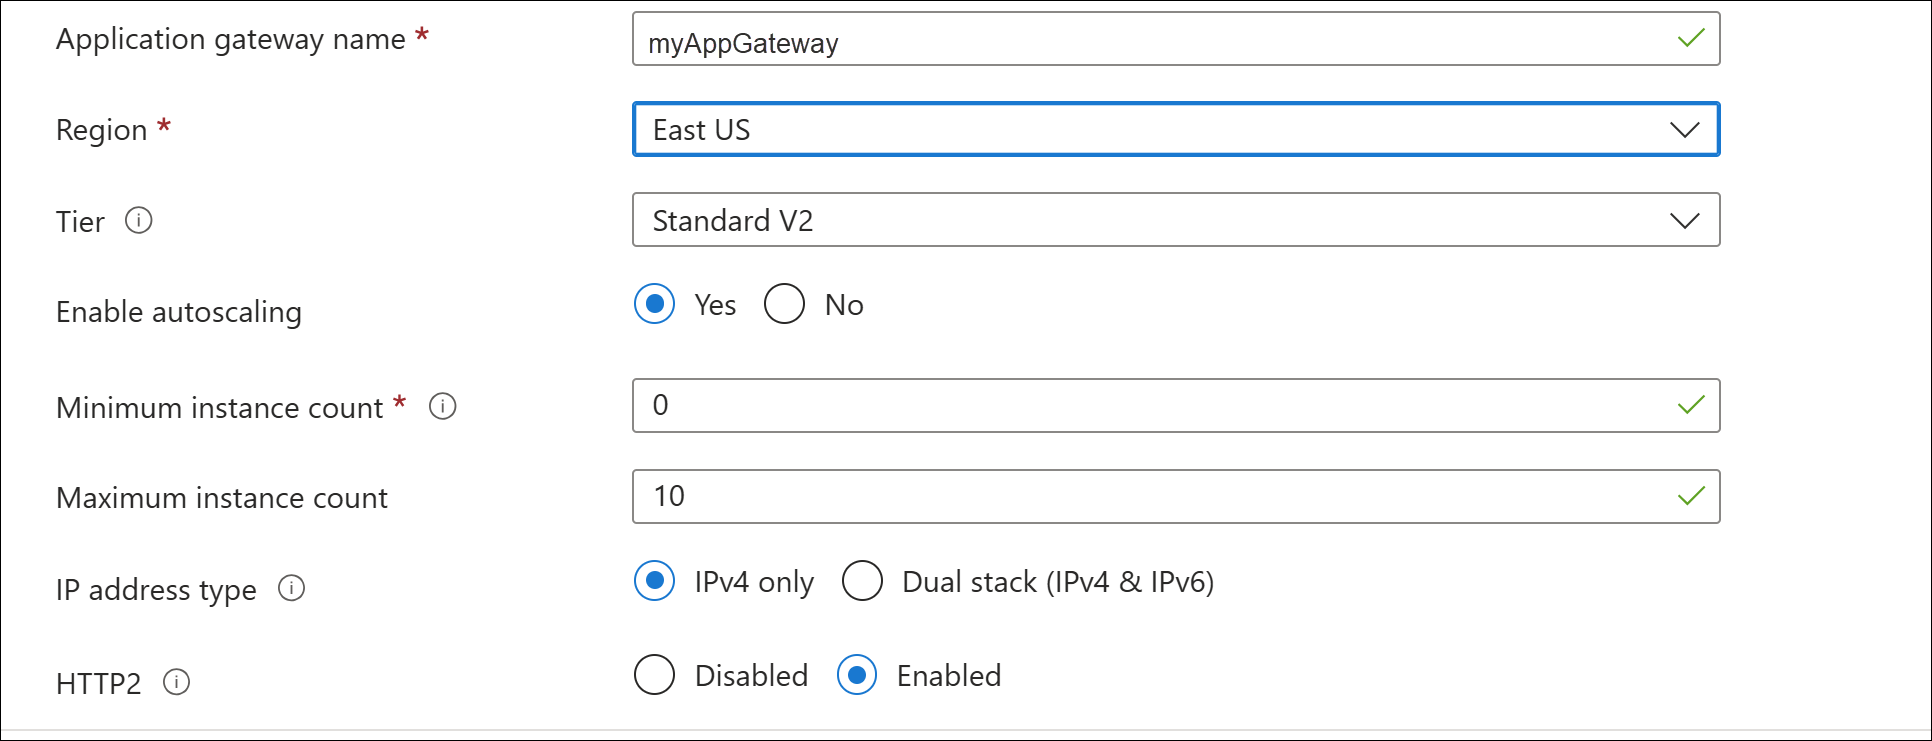Click the green checkmark on Application gateway name field
The width and height of the screenshot is (1932, 741).
click(1689, 39)
